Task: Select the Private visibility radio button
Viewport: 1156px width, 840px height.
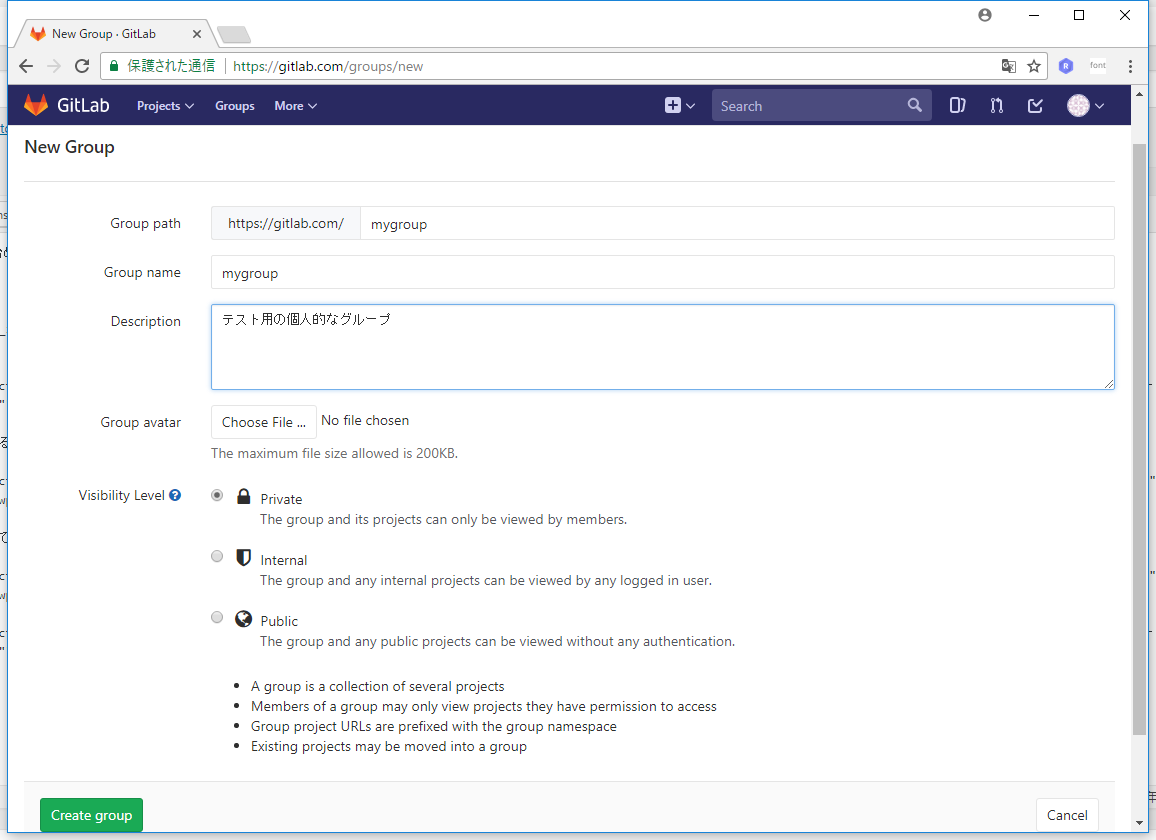Action: coord(217,495)
